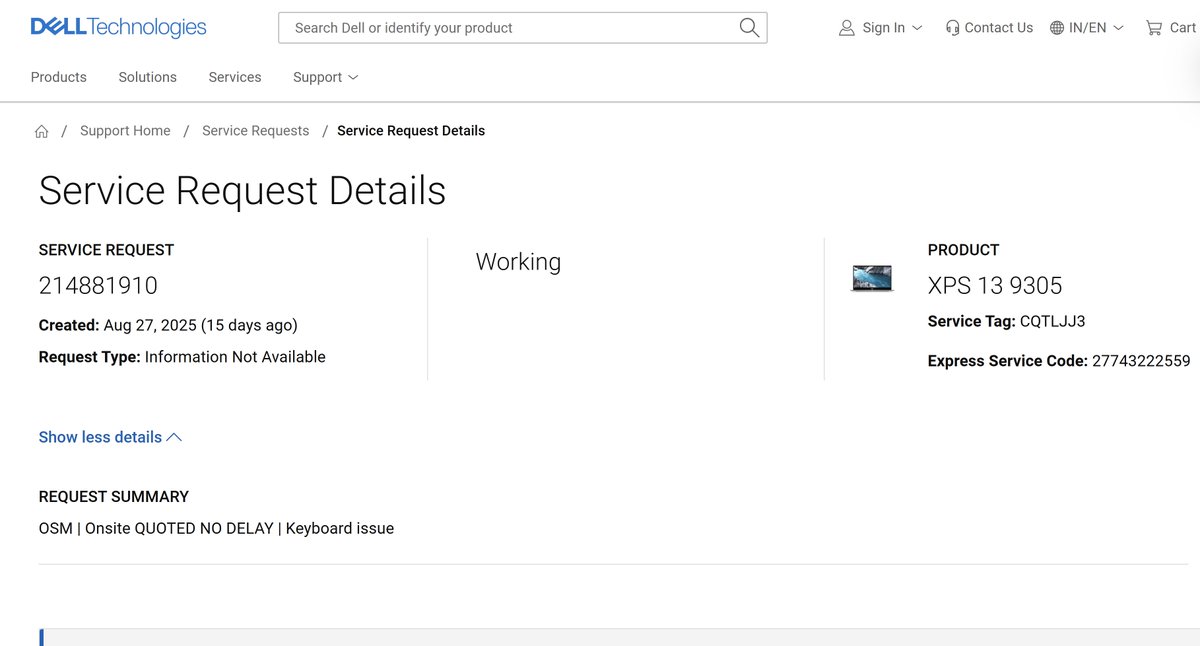Click the Created Aug 27, 2025 line
The height and width of the screenshot is (646, 1200).
tap(168, 325)
